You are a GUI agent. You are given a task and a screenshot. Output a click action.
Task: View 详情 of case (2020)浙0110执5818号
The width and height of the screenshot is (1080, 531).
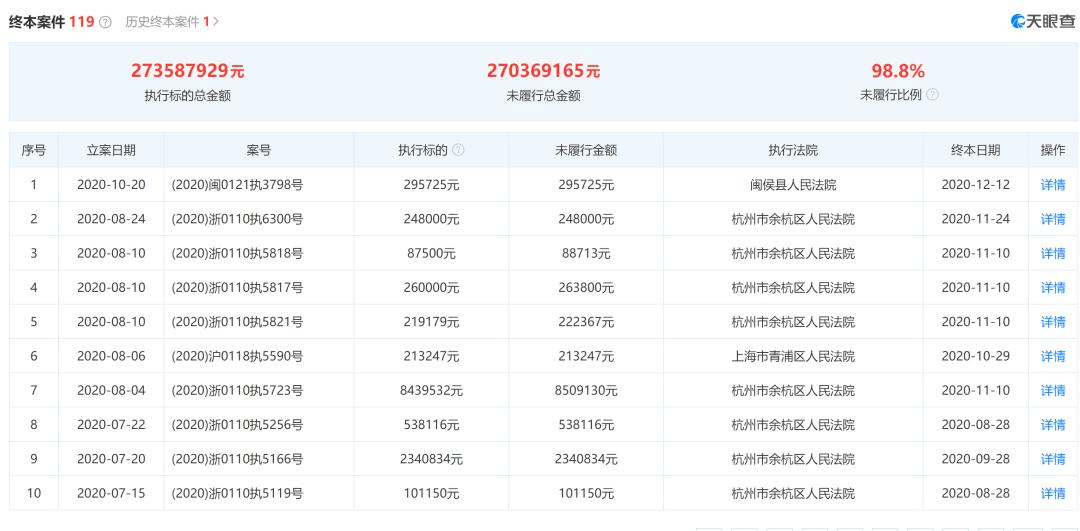click(1052, 253)
